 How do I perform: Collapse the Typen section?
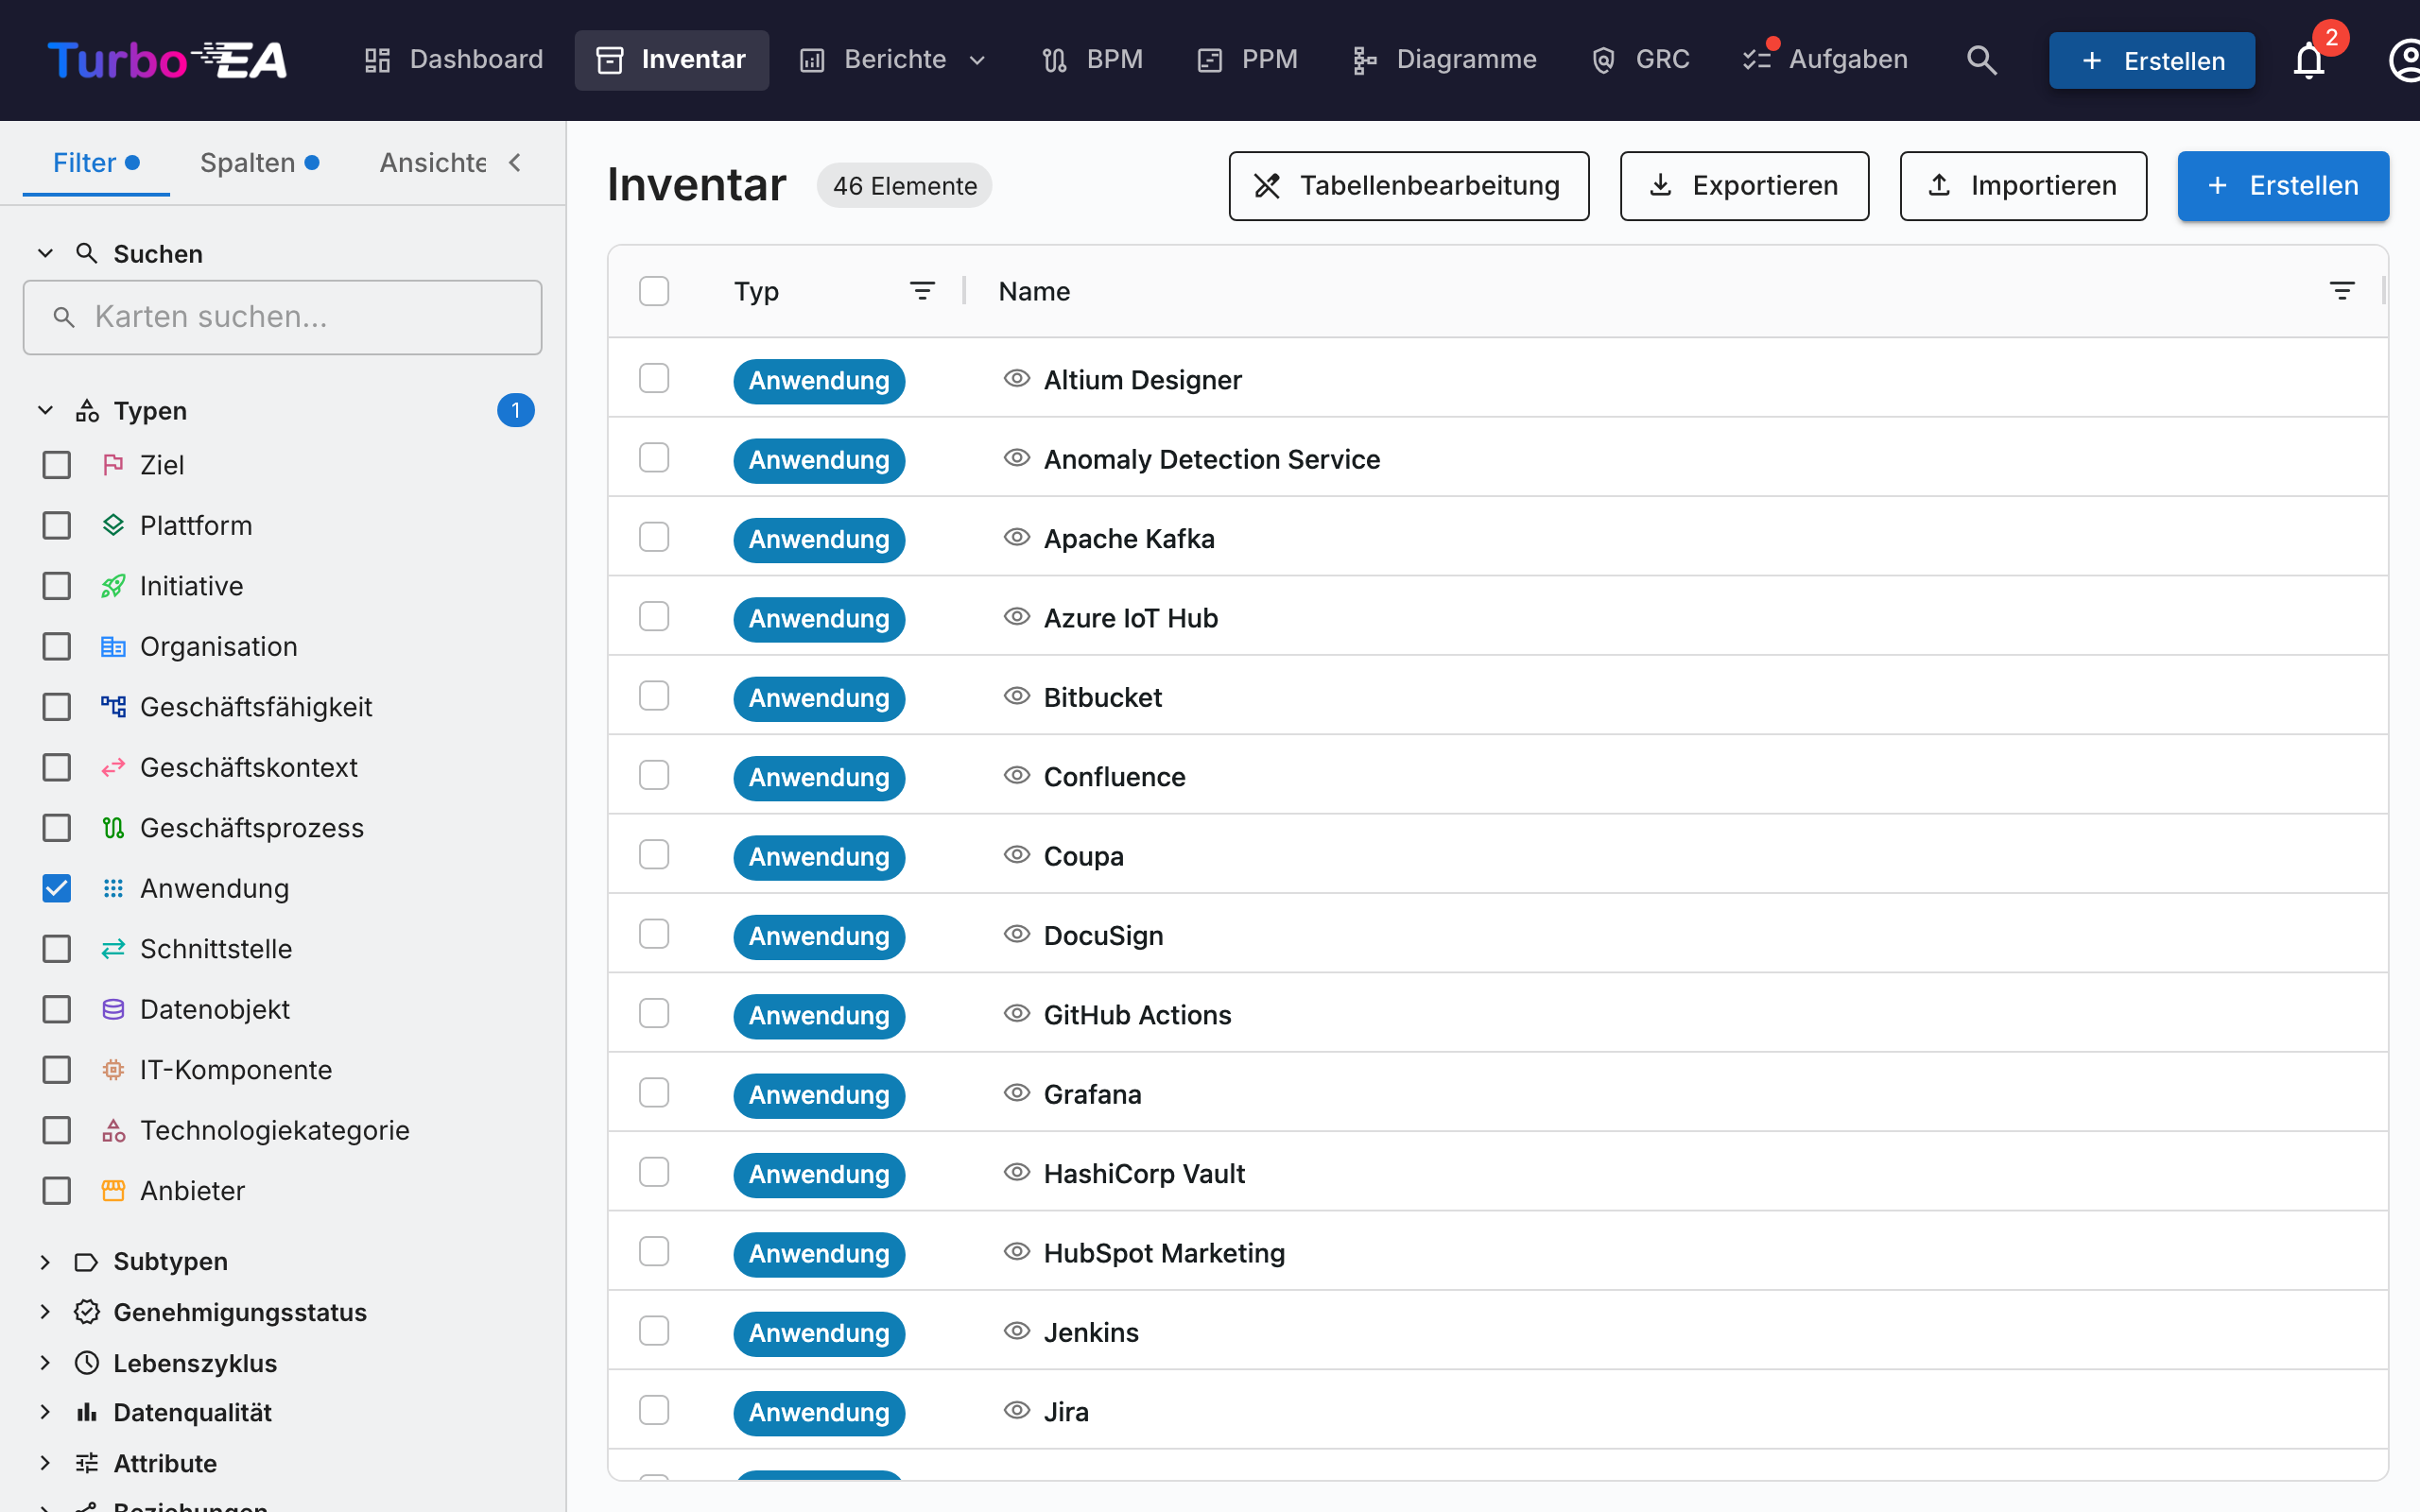(x=45, y=410)
